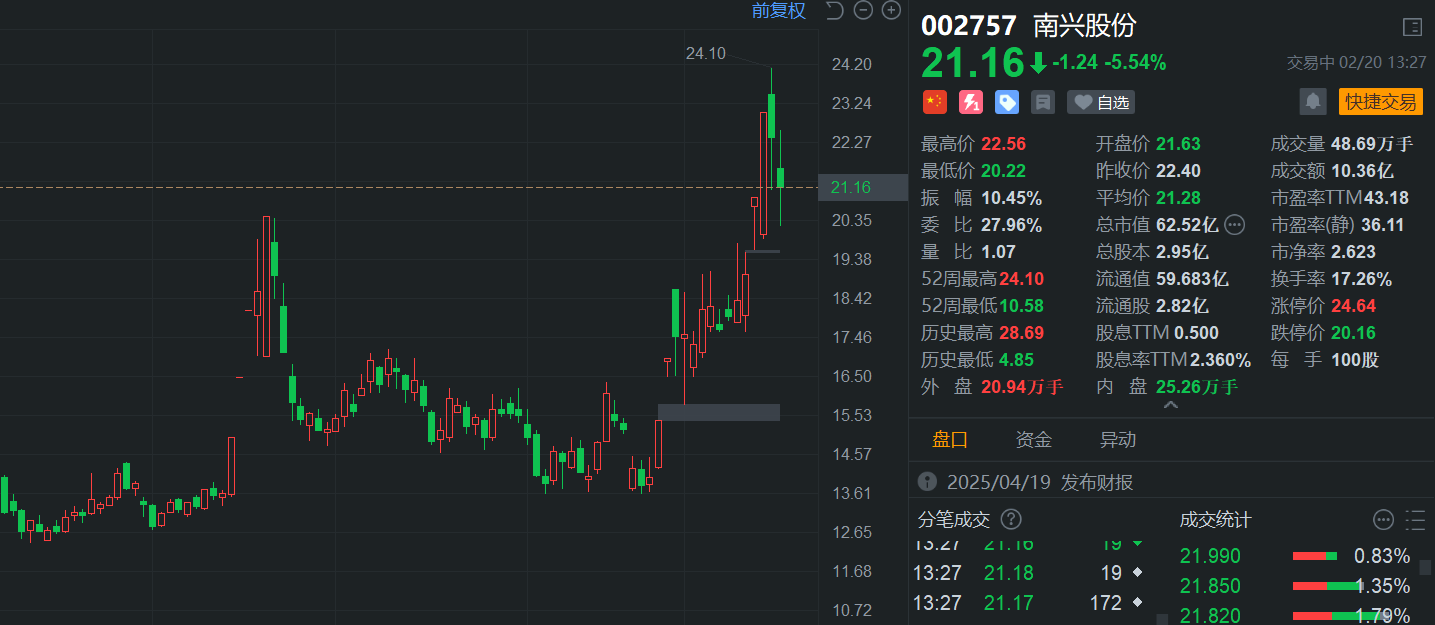
Task: Click the 市盈率TTM value 43.18
Action: point(1385,198)
